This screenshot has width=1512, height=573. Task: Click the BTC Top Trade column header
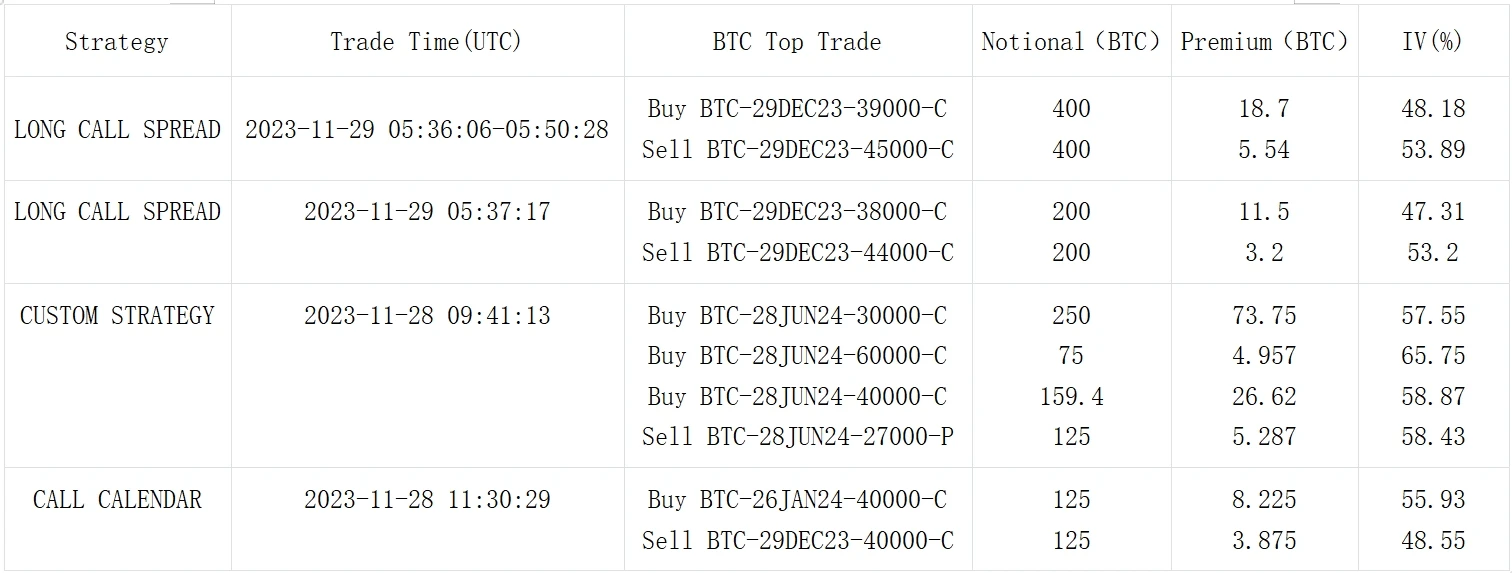click(x=797, y=42)
